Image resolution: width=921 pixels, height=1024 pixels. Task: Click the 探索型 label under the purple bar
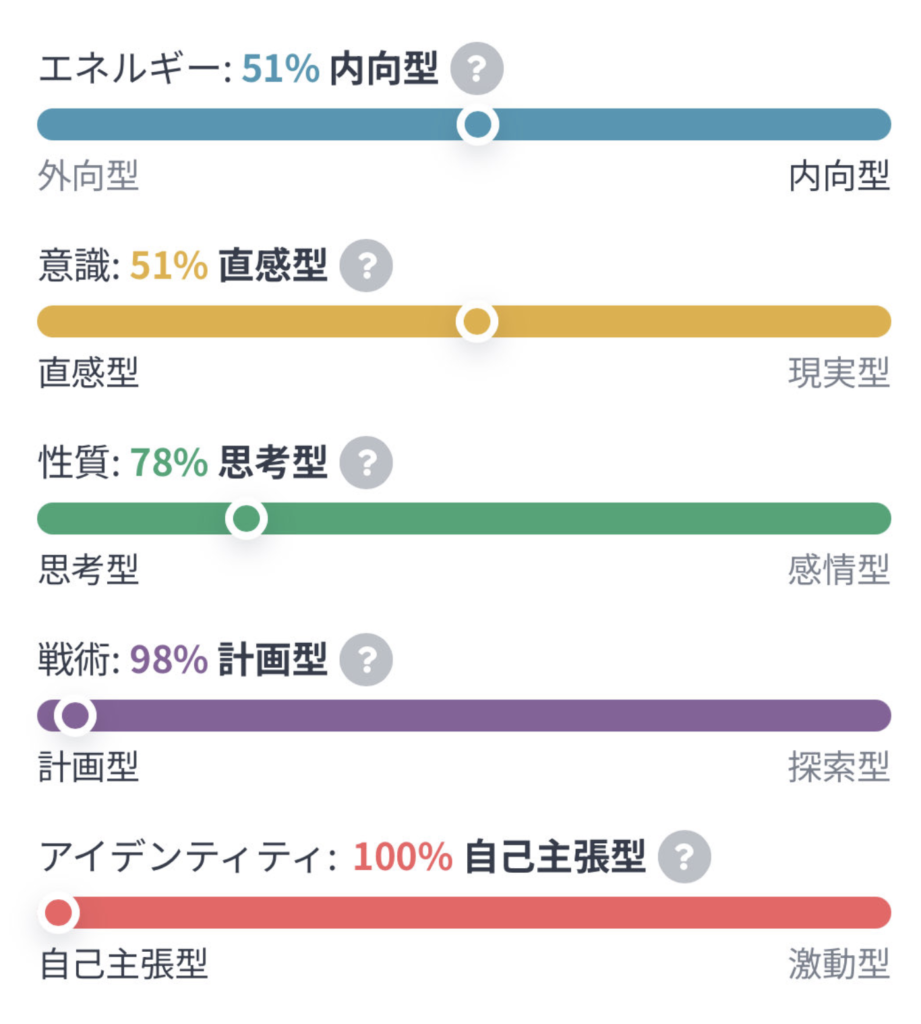point(838,768)
